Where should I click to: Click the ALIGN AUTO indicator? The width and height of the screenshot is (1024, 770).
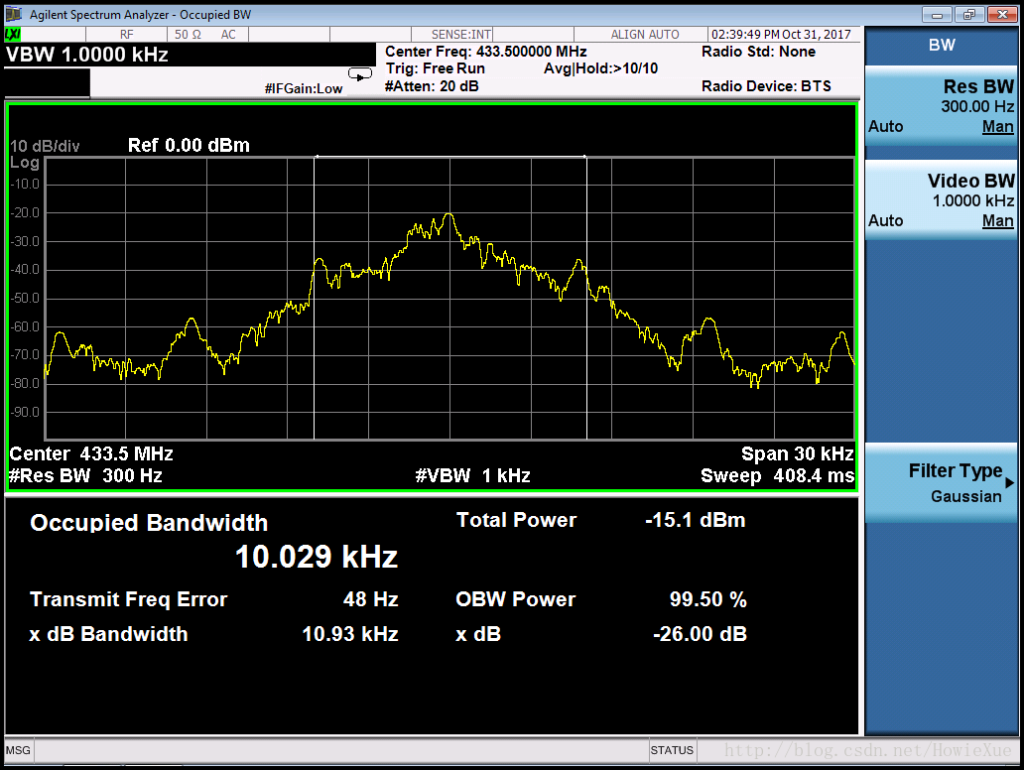coord(645,35)
